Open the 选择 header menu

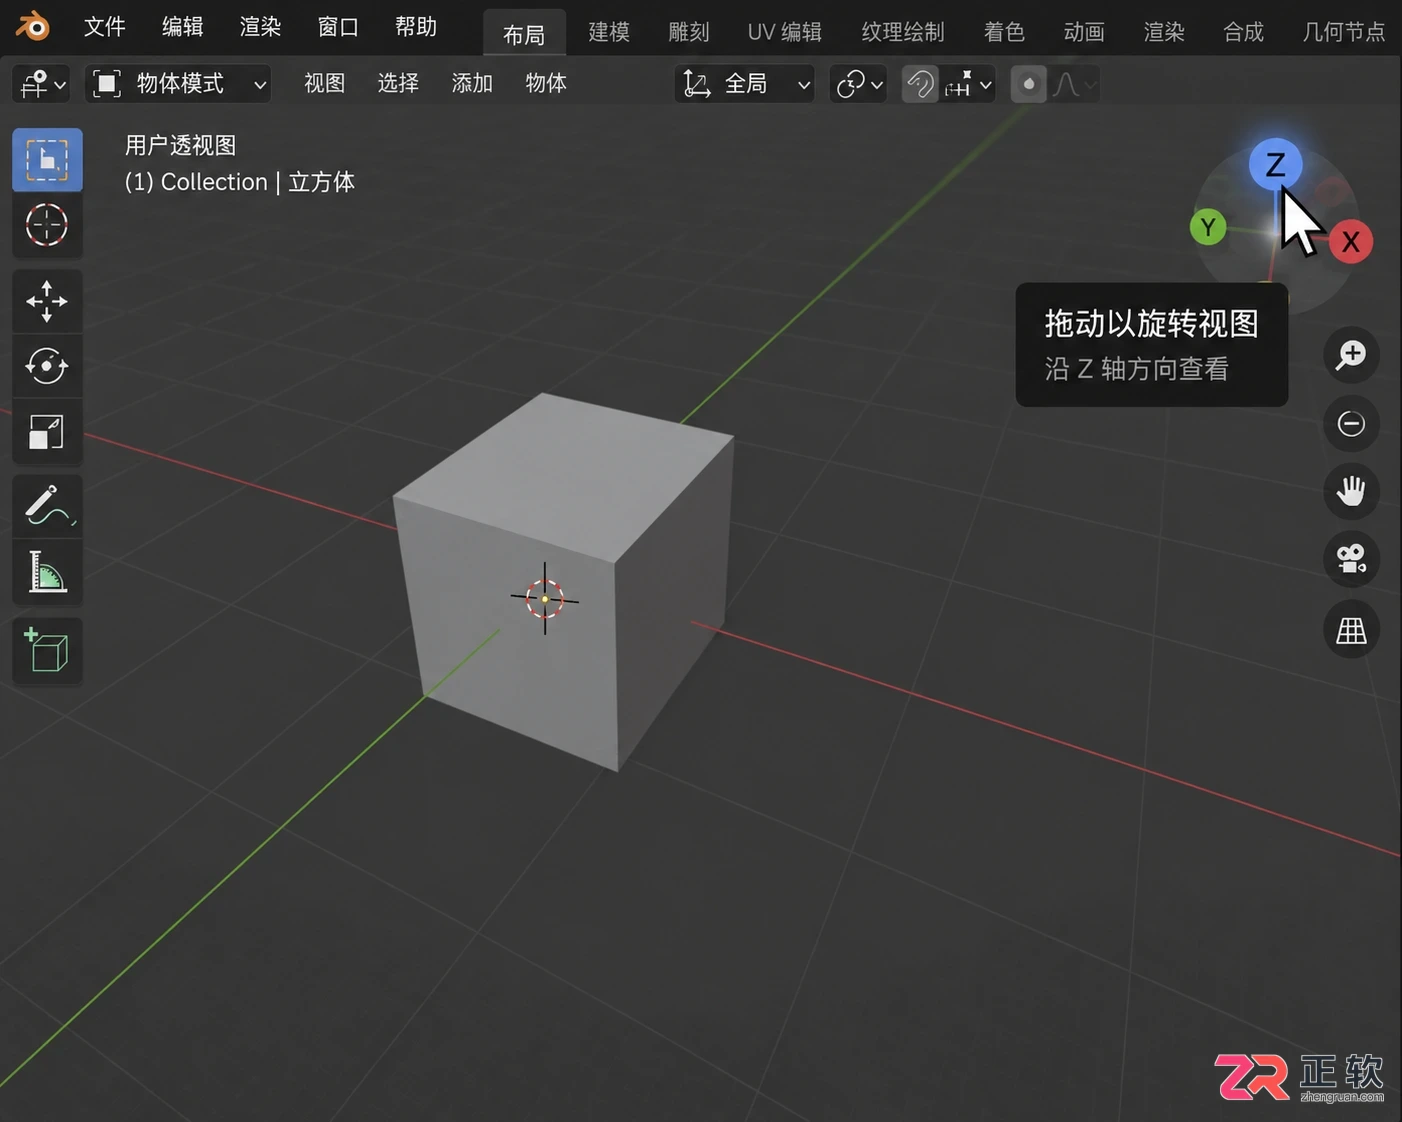pyautogui.click(x=398, y=84)
